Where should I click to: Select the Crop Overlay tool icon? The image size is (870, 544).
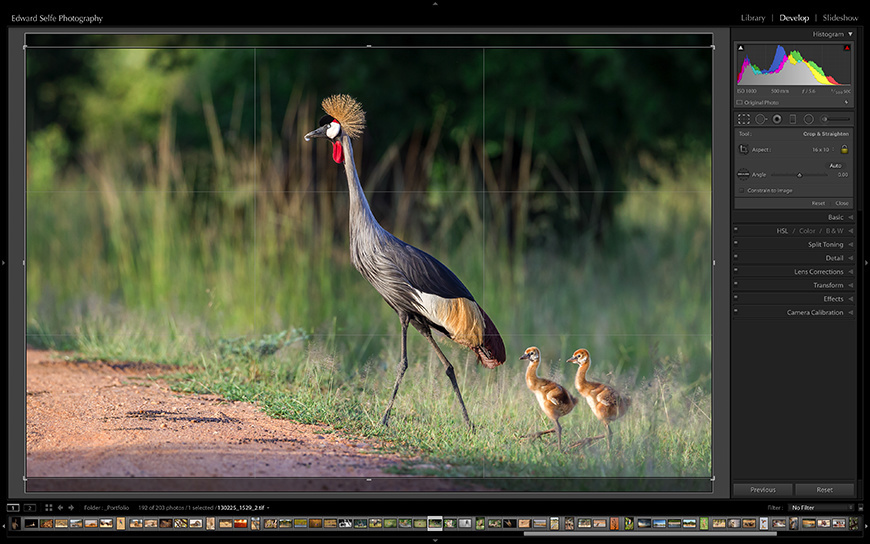[743, 119]
